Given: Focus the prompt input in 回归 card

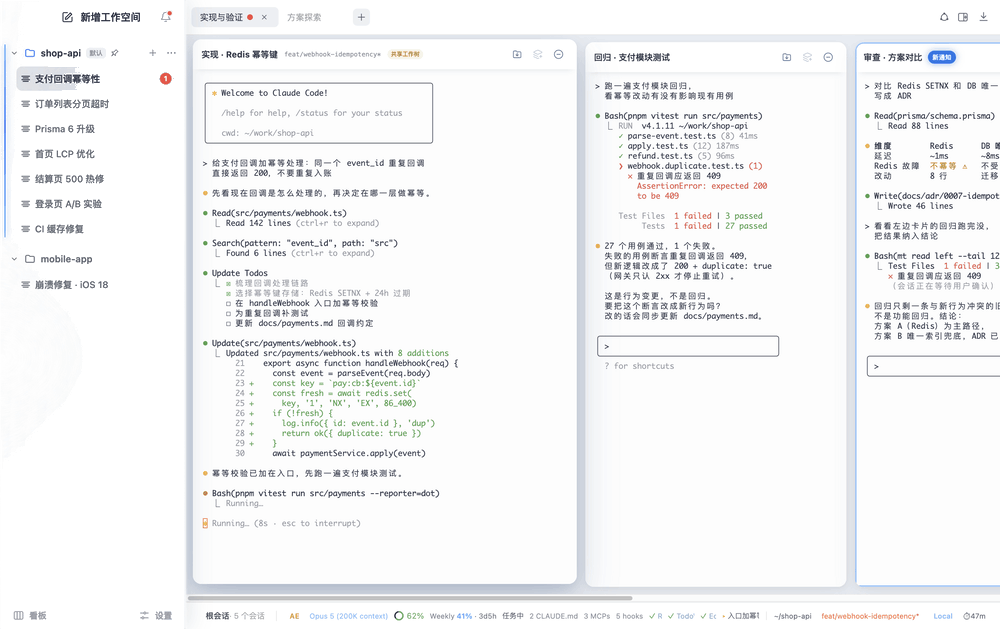Looking at the screenshot, I should [688, 346].
